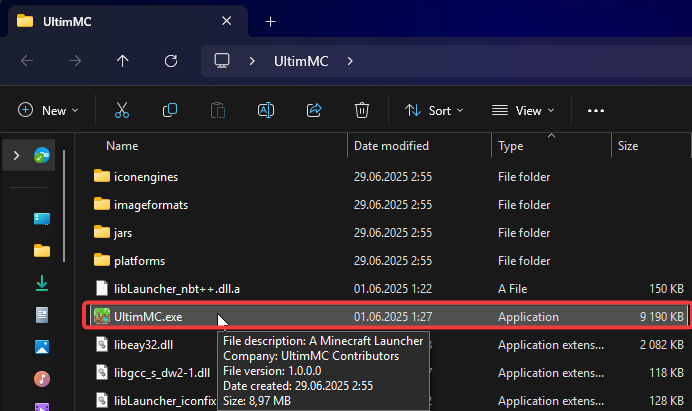Click the UltimMC.exe Minecraft block icon

pos(102,316)
